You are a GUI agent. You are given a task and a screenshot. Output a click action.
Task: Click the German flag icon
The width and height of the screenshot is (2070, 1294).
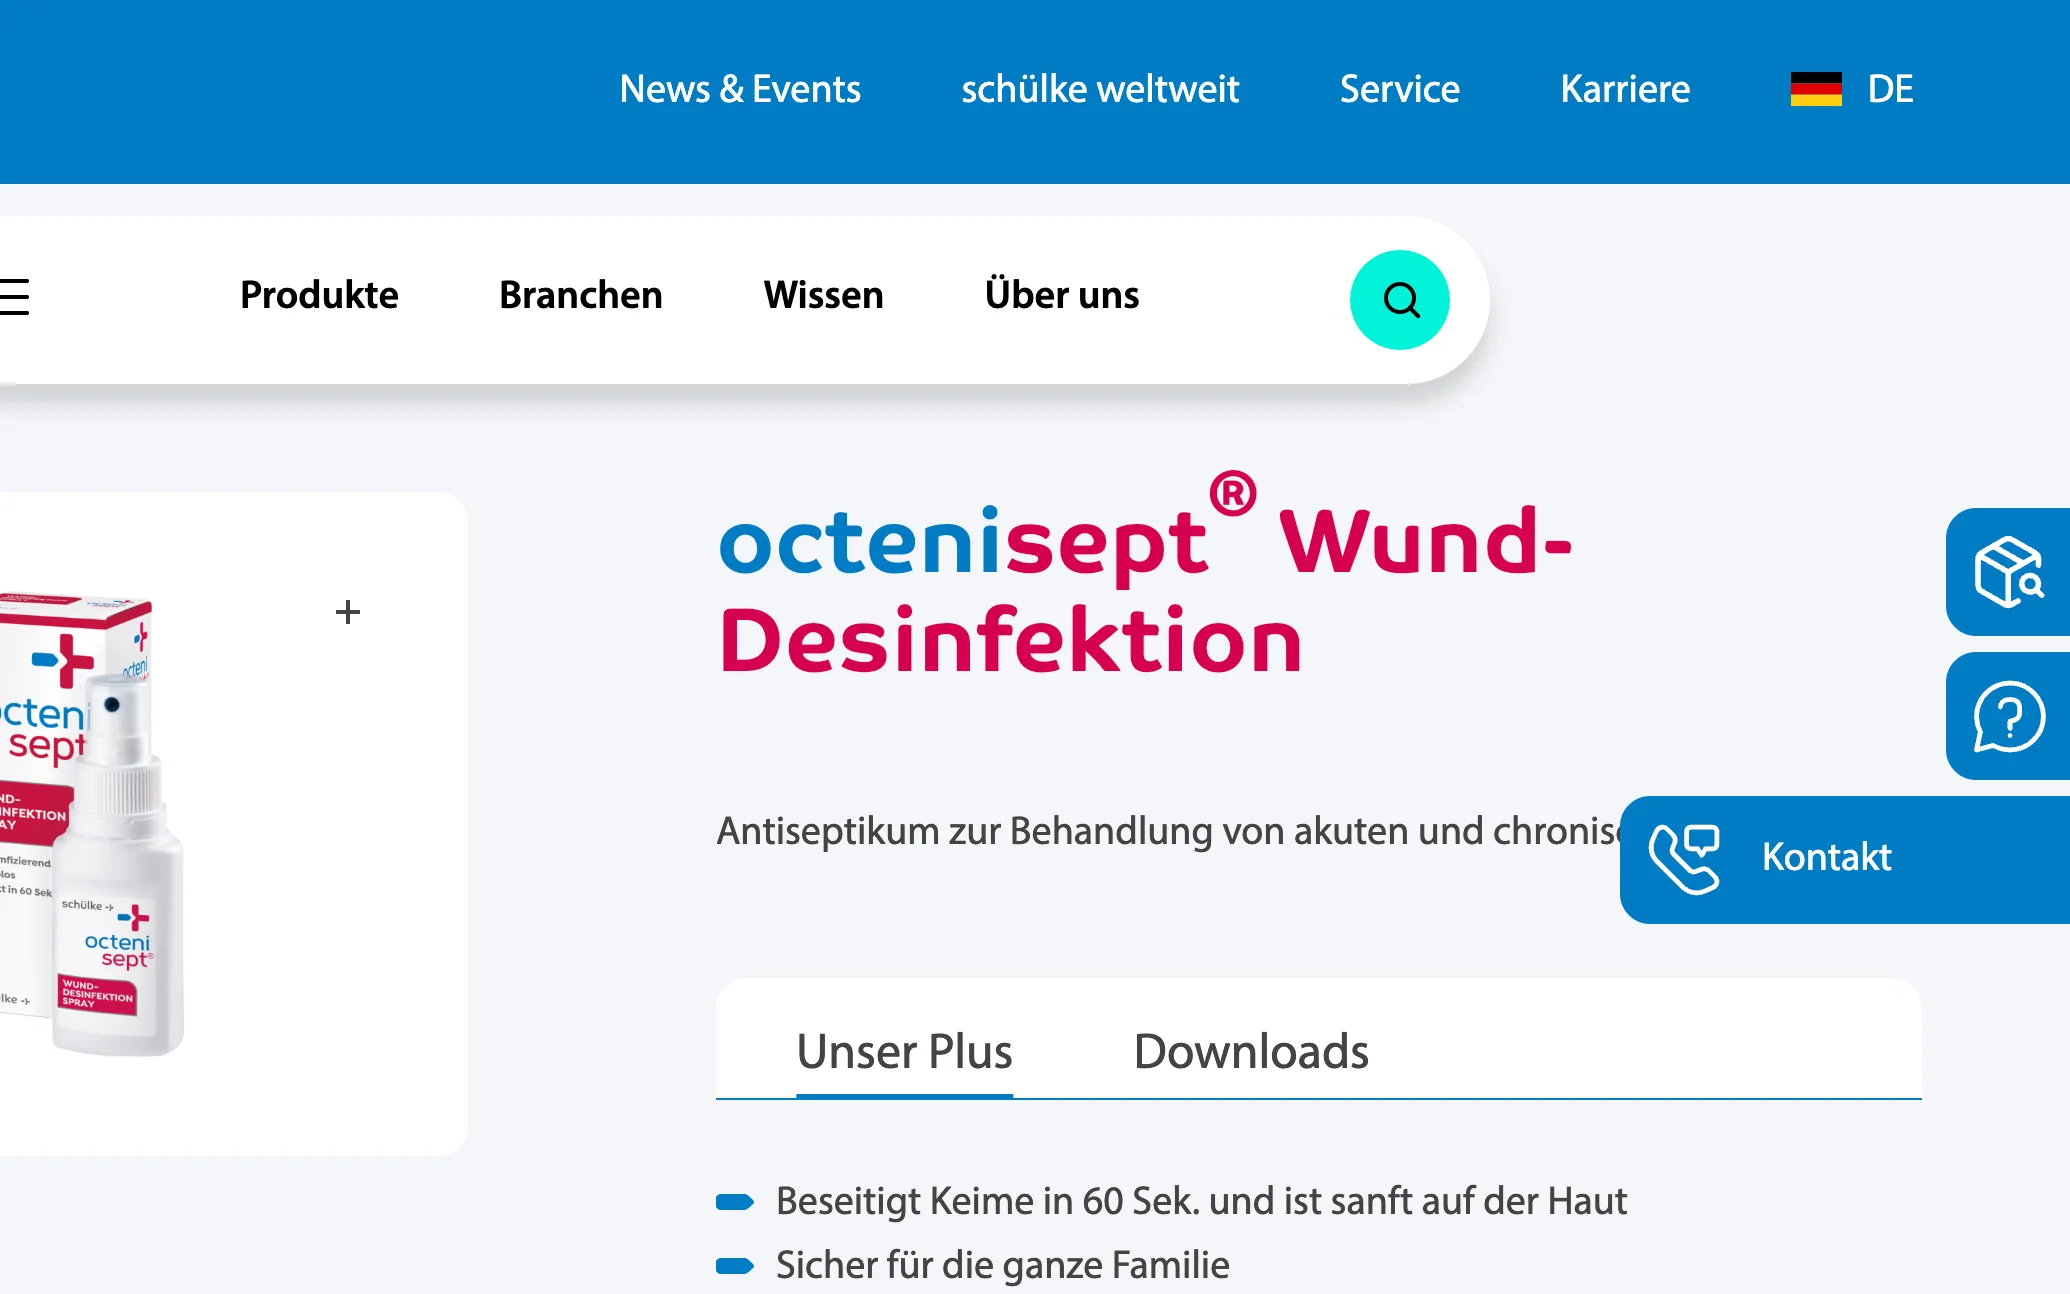tap(1816, 89)
